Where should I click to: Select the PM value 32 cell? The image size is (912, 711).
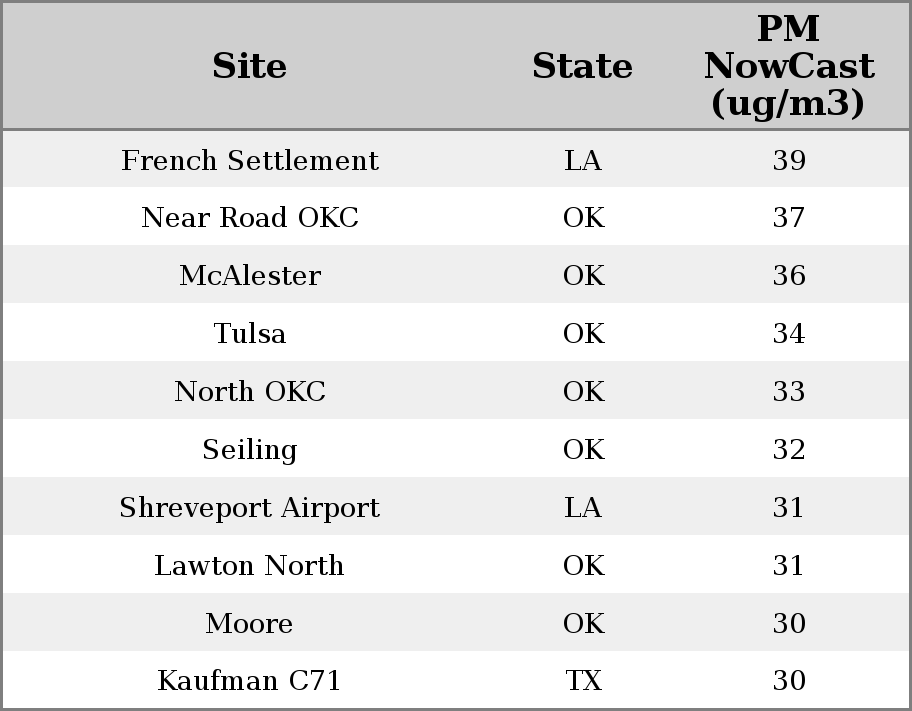click(788, 449)
